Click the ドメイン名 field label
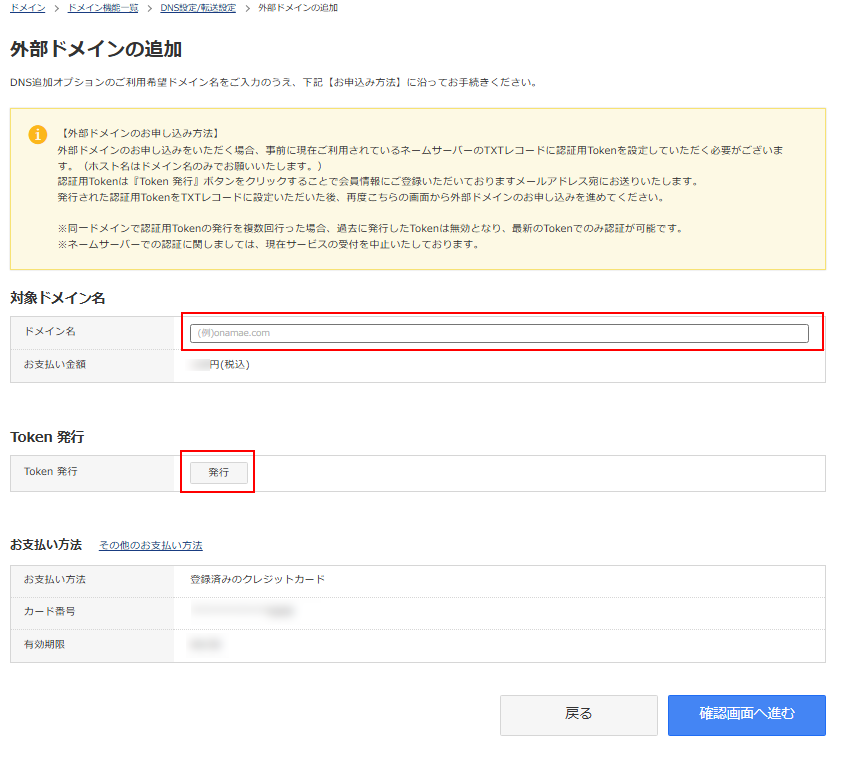This screenshot has height=764, width=848. (50, 331)
